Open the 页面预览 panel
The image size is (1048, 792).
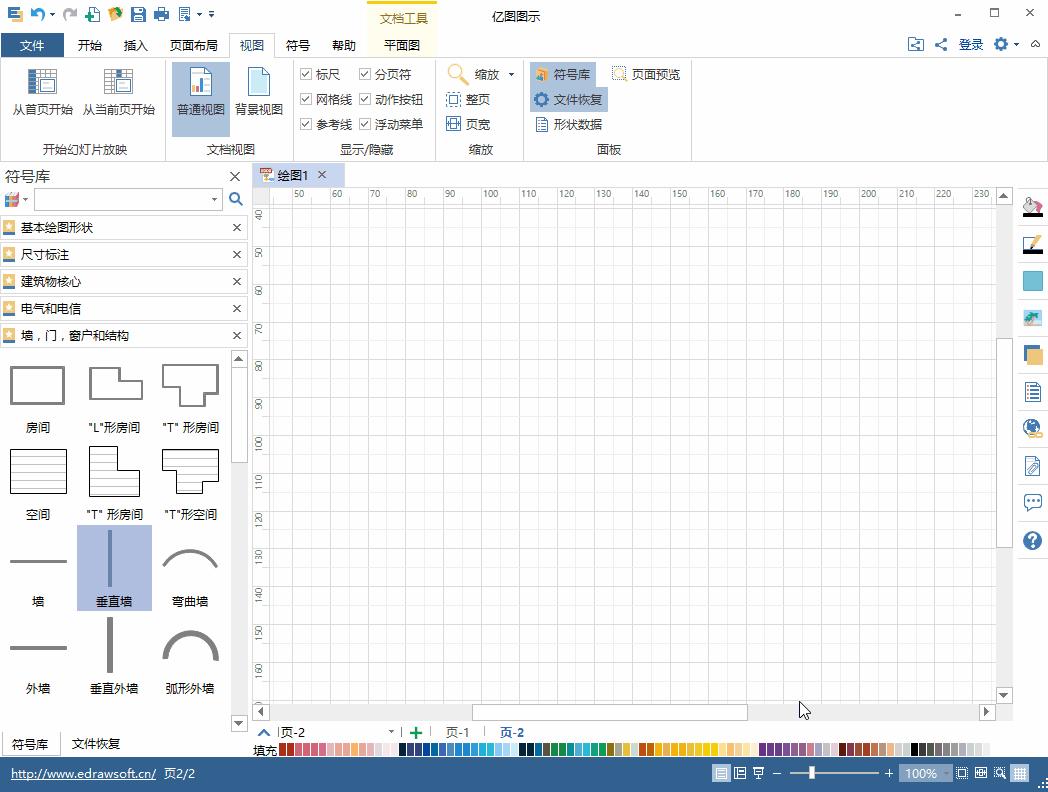coord(646,74)
